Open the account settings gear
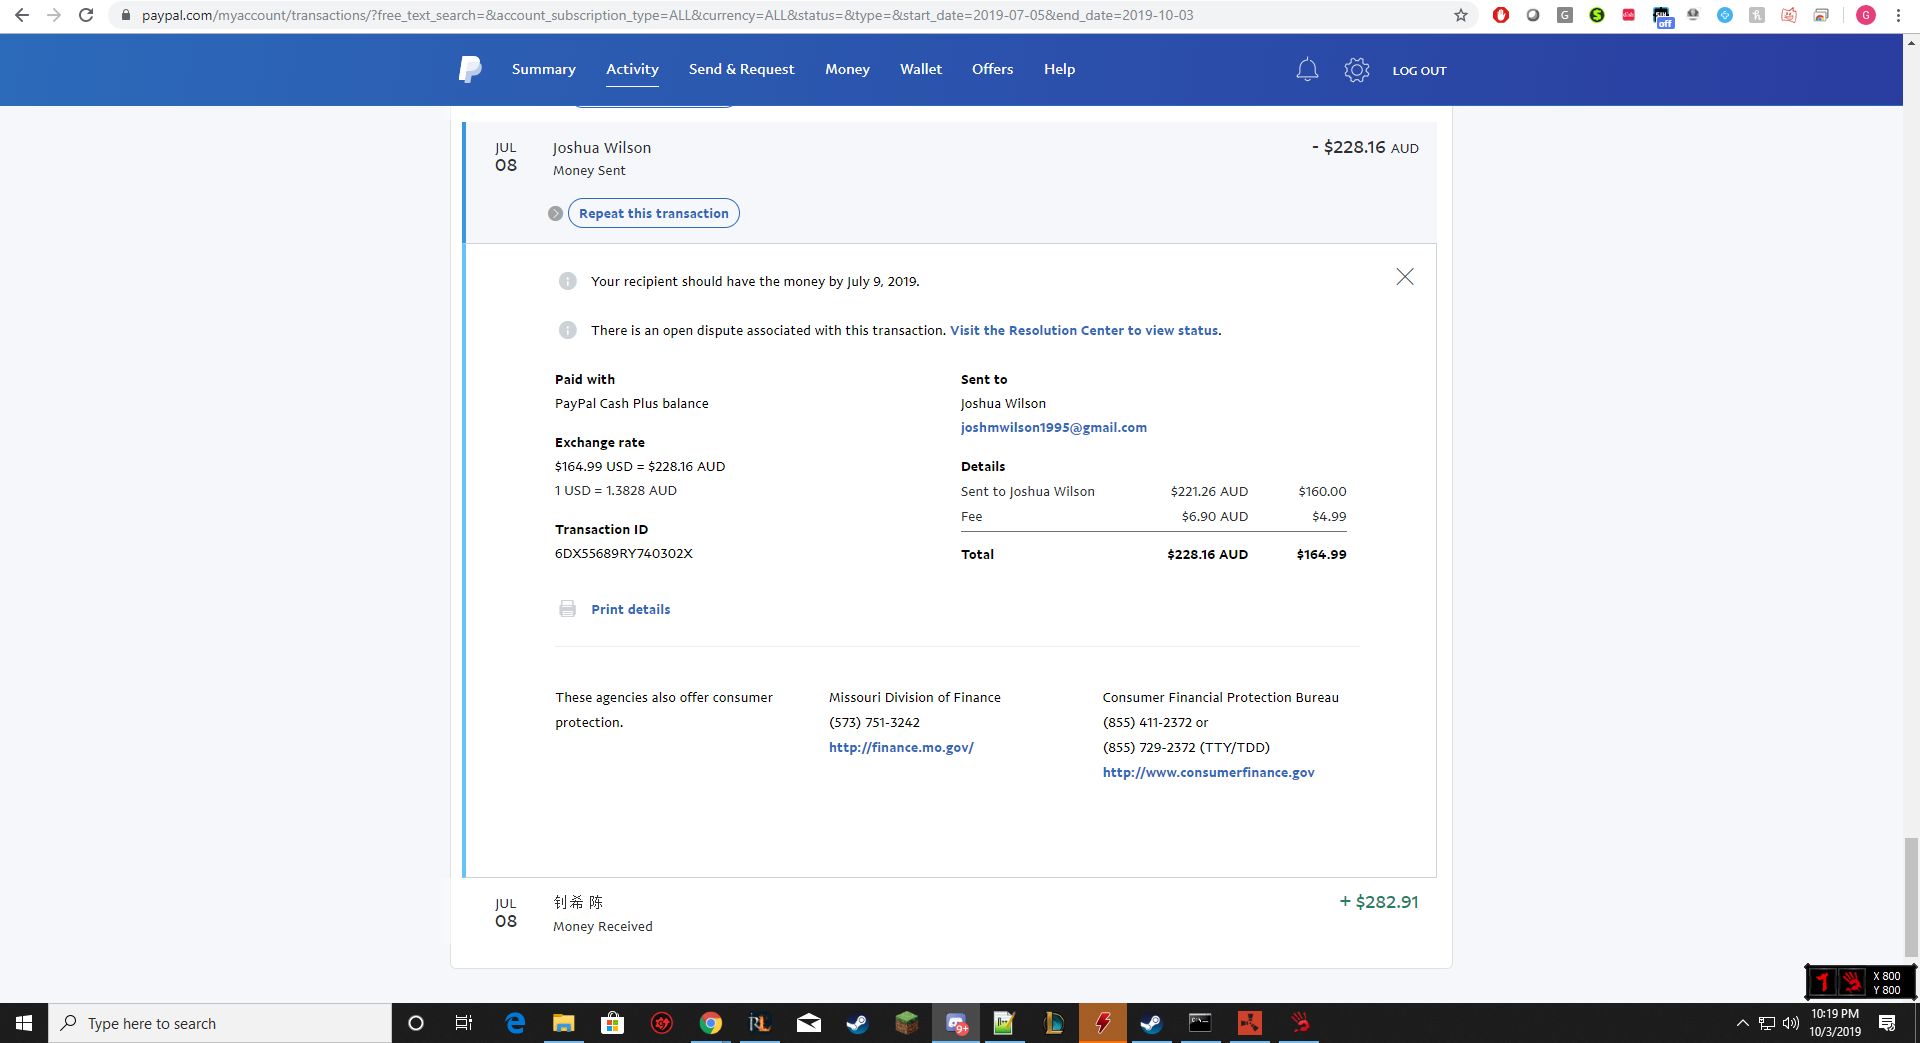Viewport: 1920px width, 1043px height. click(1357, 69)
